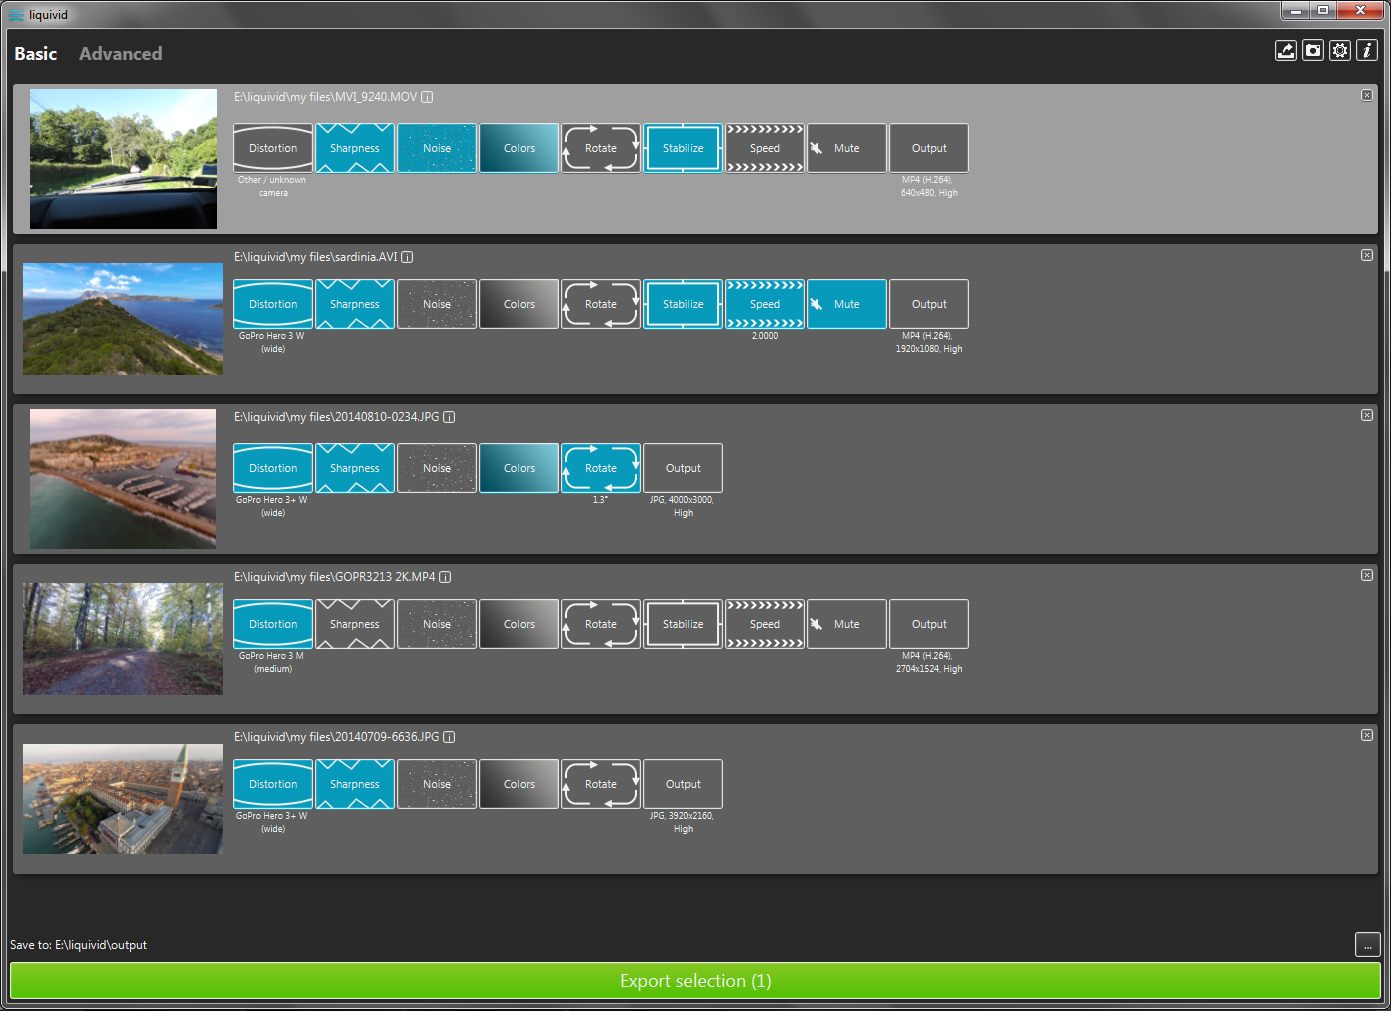Select the sardinia.AVI coastline thumbnail
The width and height of the screenshot is (1391, 1011).
pos(123,319)
